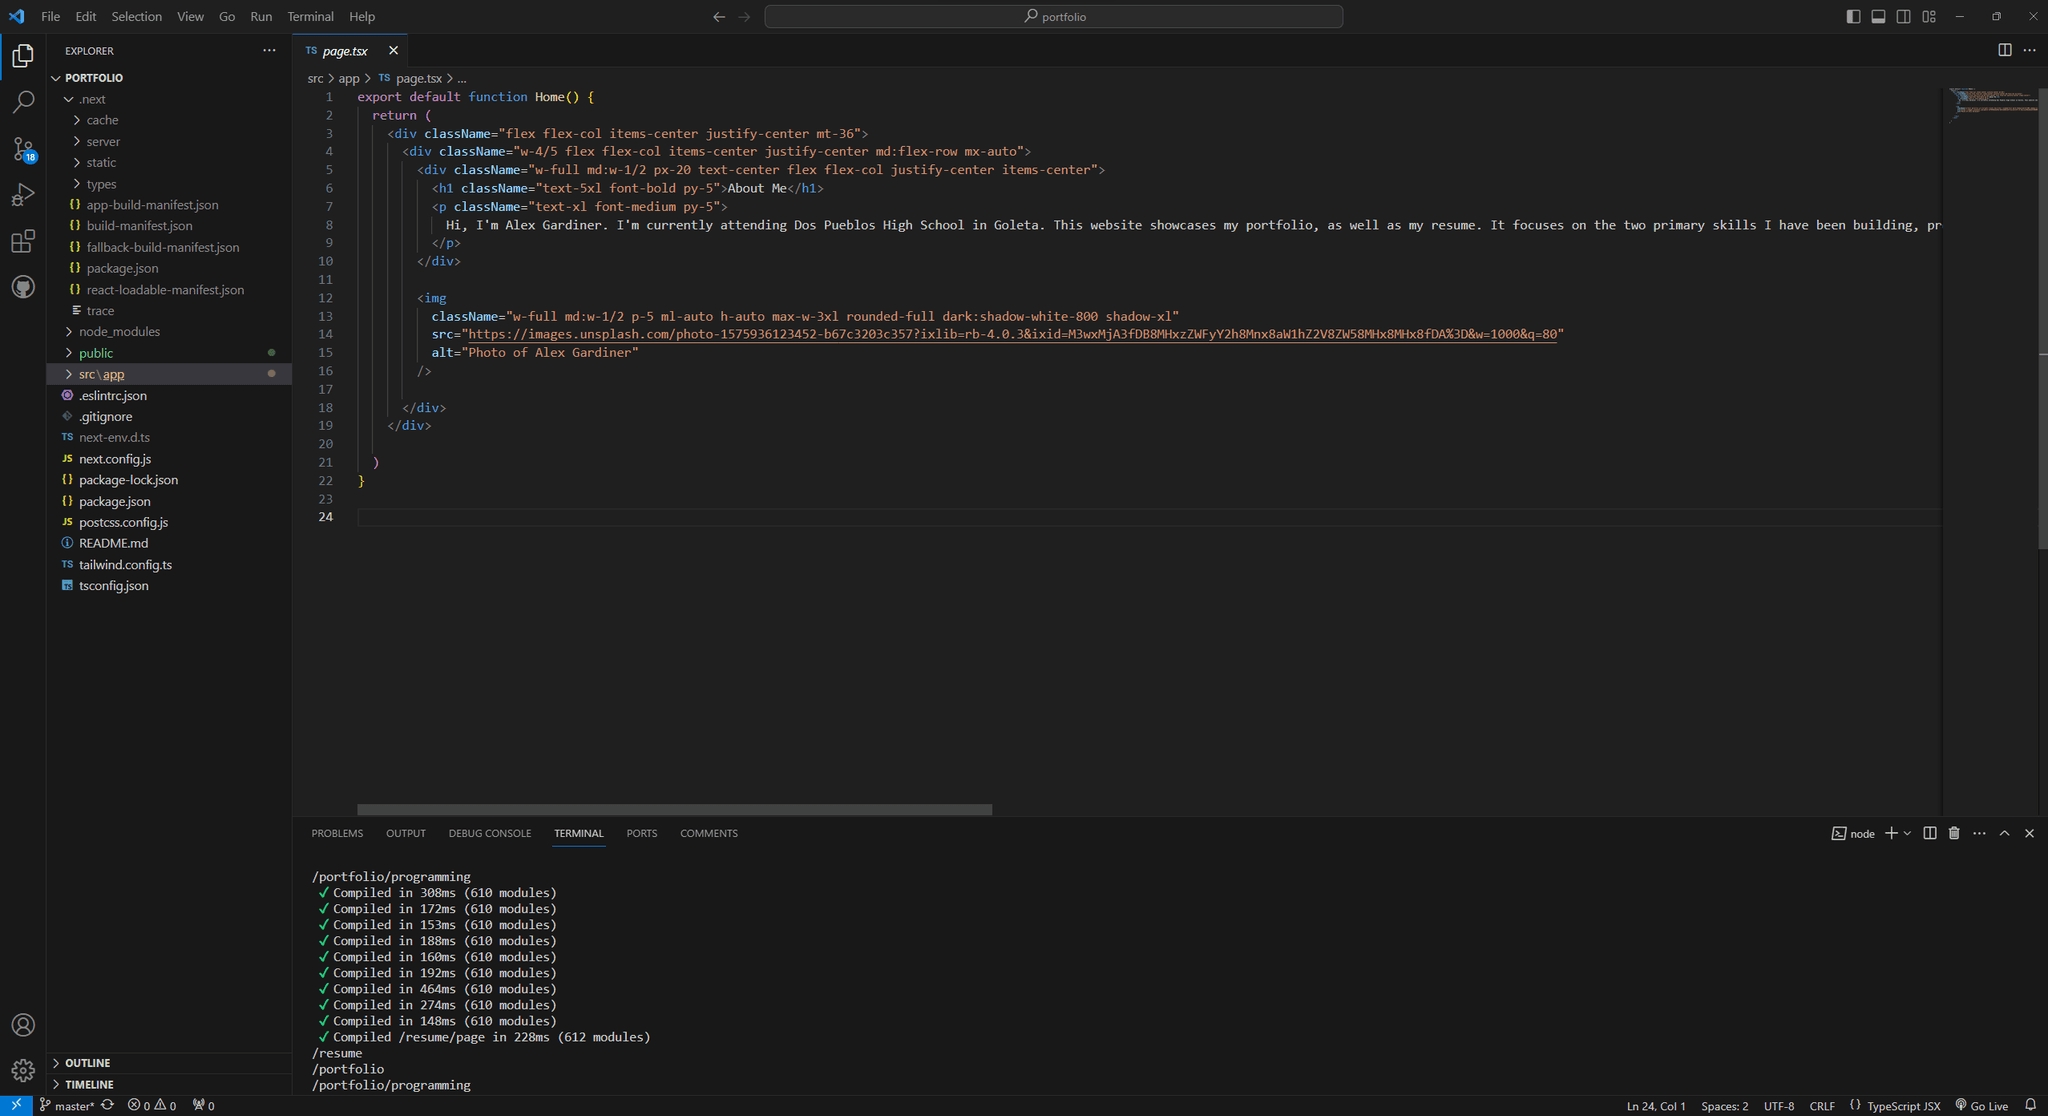Open Source Control view with 18 badge
The height and width of the screenshot is (1116, 2048).
point(23,149)
